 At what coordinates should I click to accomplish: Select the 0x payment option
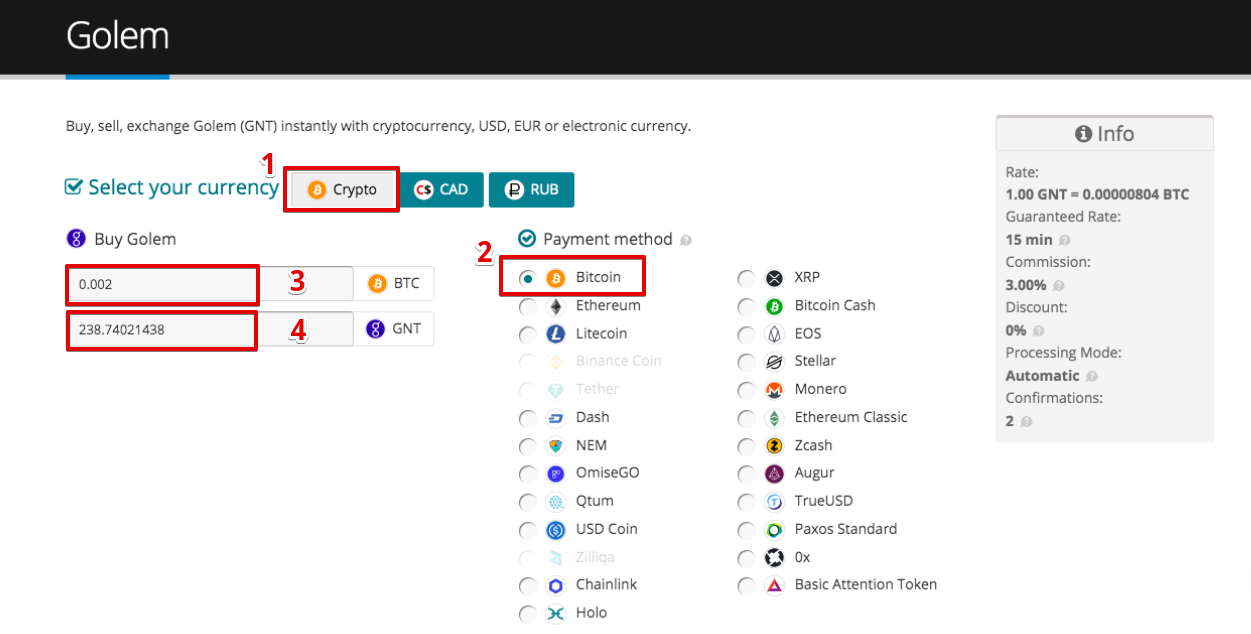click(746, 558)
